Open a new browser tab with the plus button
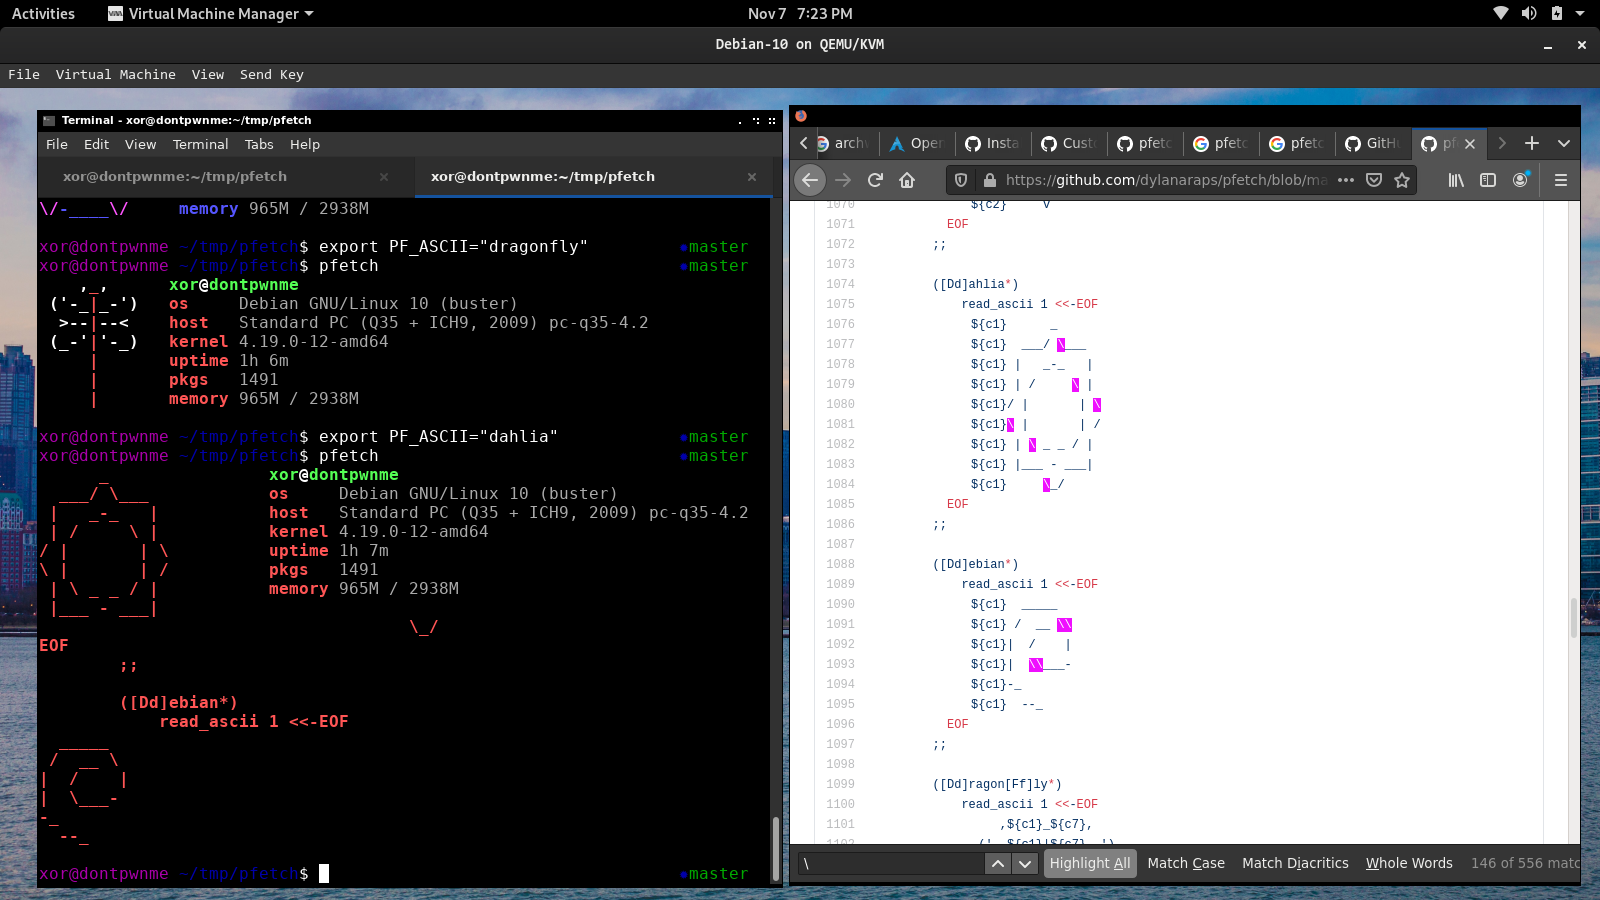 tap(1531, 143)
